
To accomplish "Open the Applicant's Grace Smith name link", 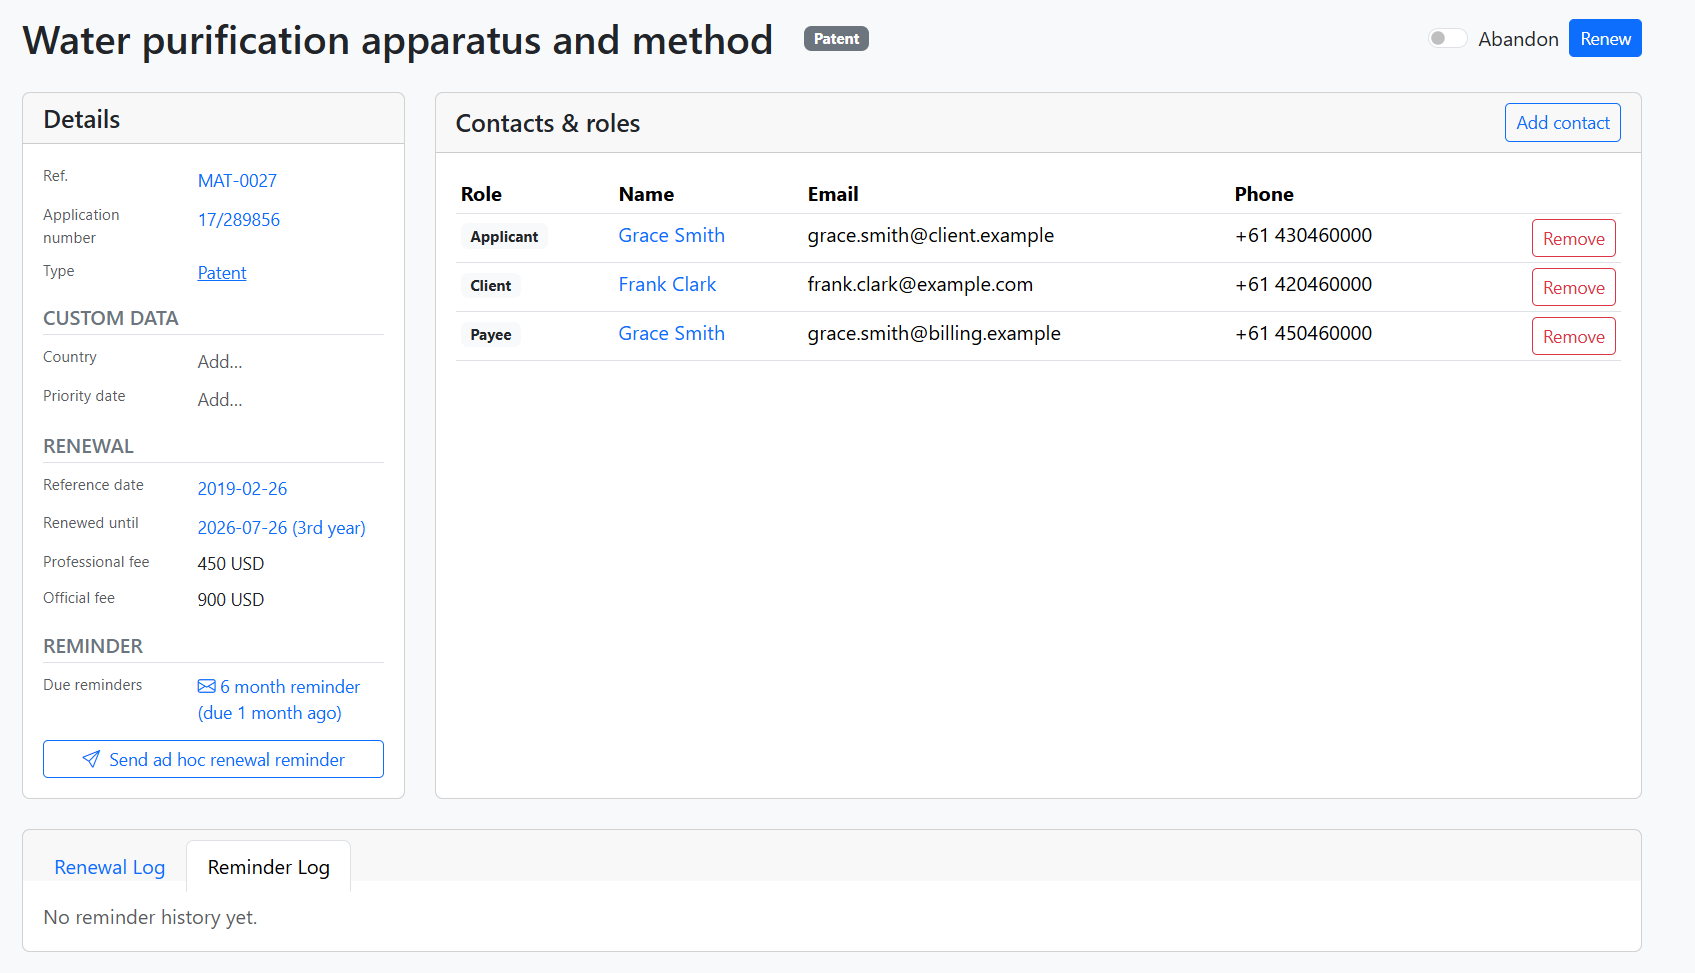I will click(671, 236).
